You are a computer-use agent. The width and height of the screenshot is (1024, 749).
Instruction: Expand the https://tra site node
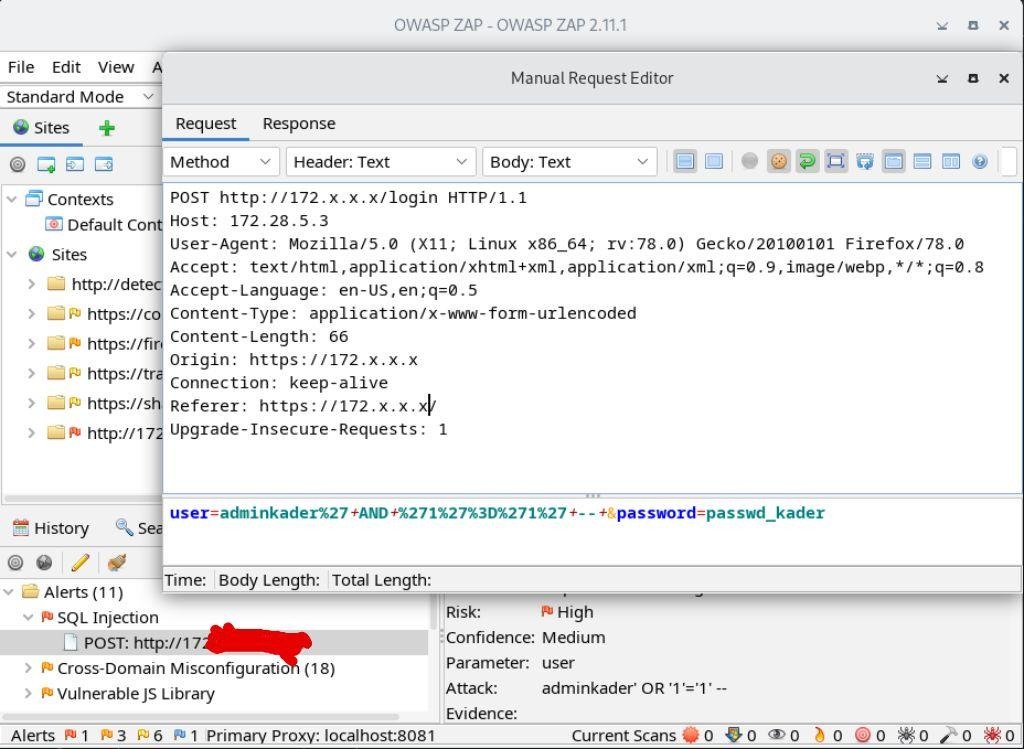(x=31, y=373)
